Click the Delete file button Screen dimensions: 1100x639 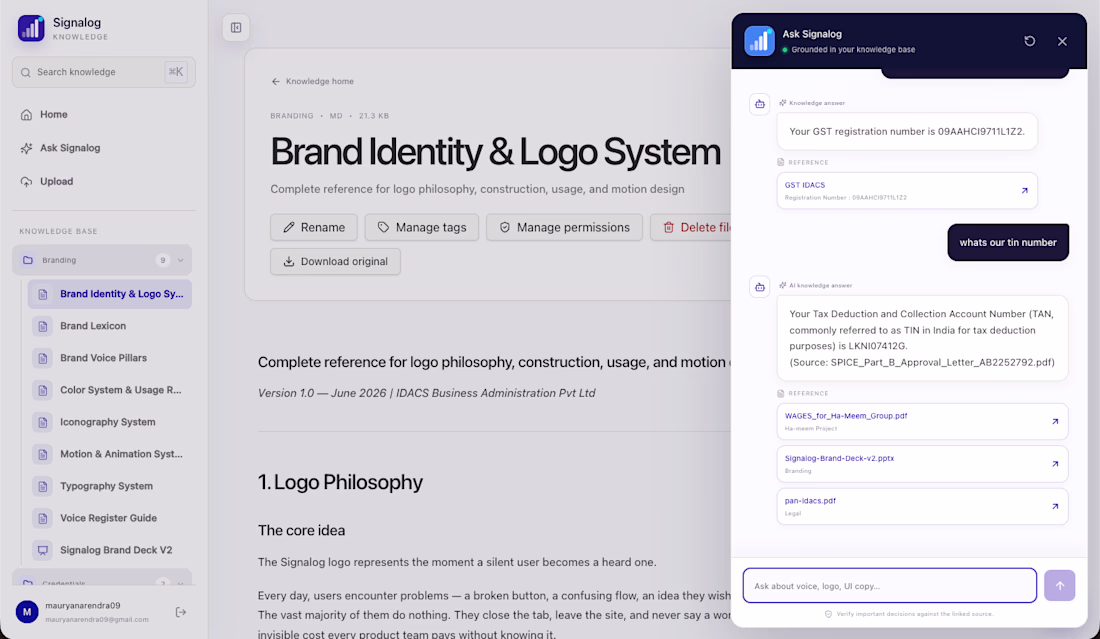[691, 227]
